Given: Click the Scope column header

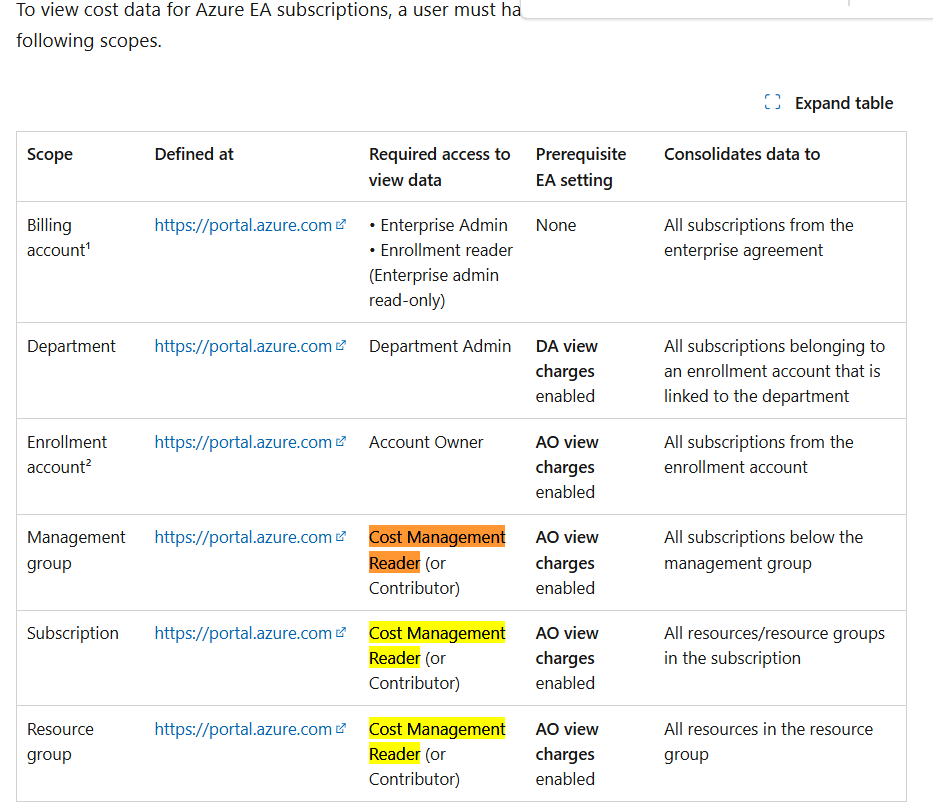Looking at the screenshot, I should [50, 154].
